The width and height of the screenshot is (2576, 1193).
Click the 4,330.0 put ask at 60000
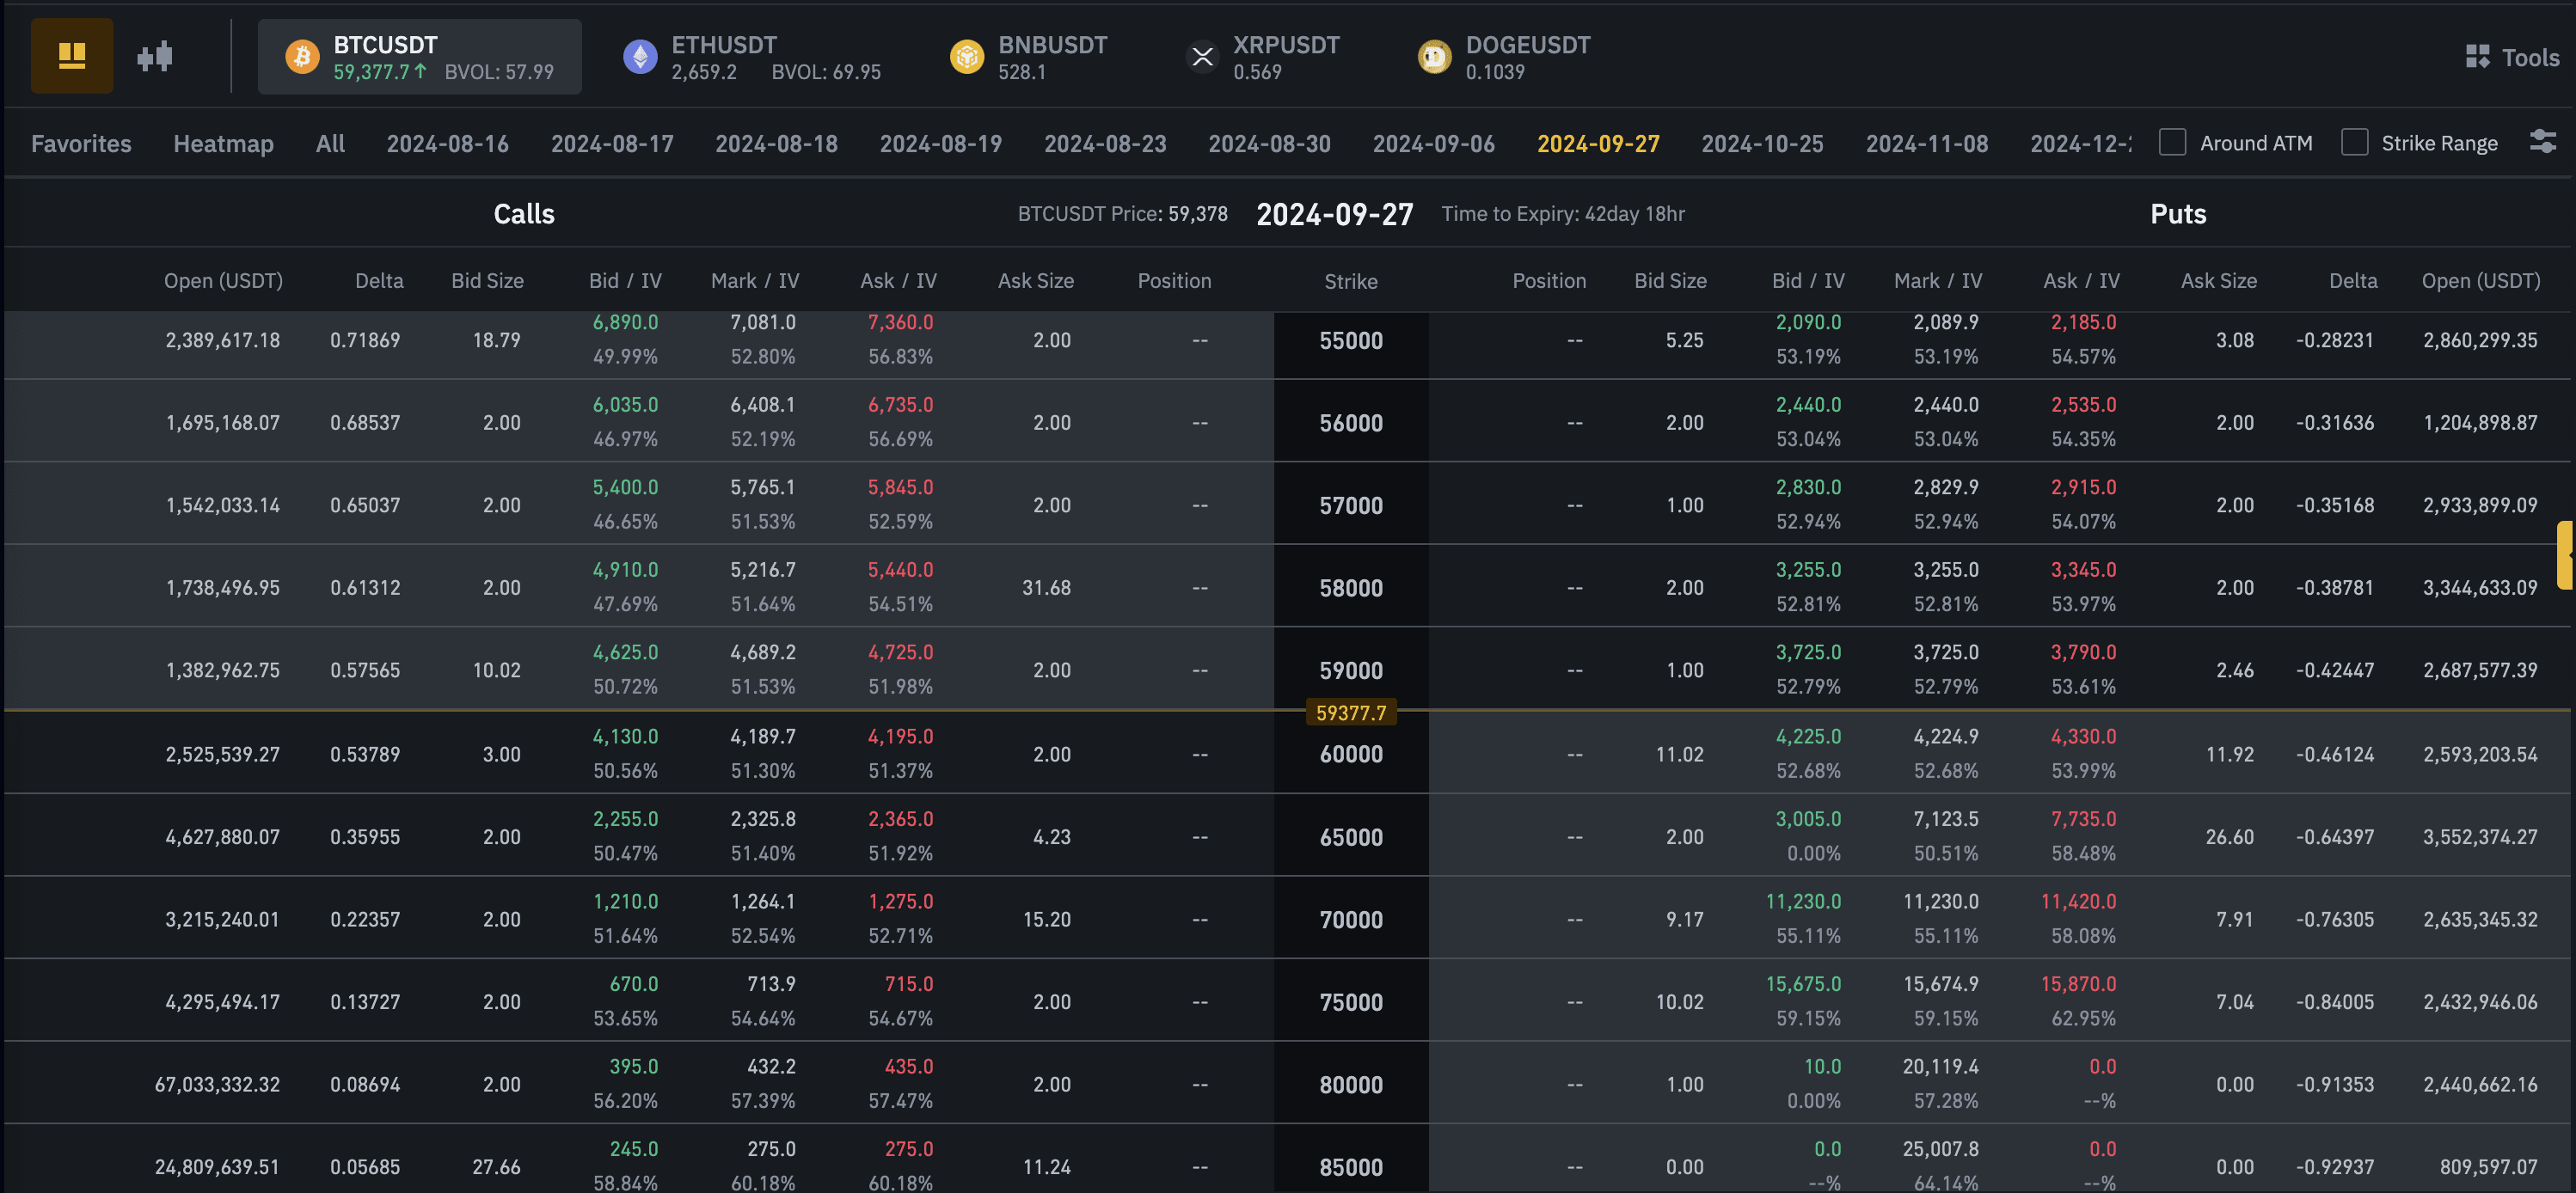click(x=2083, y=736)
